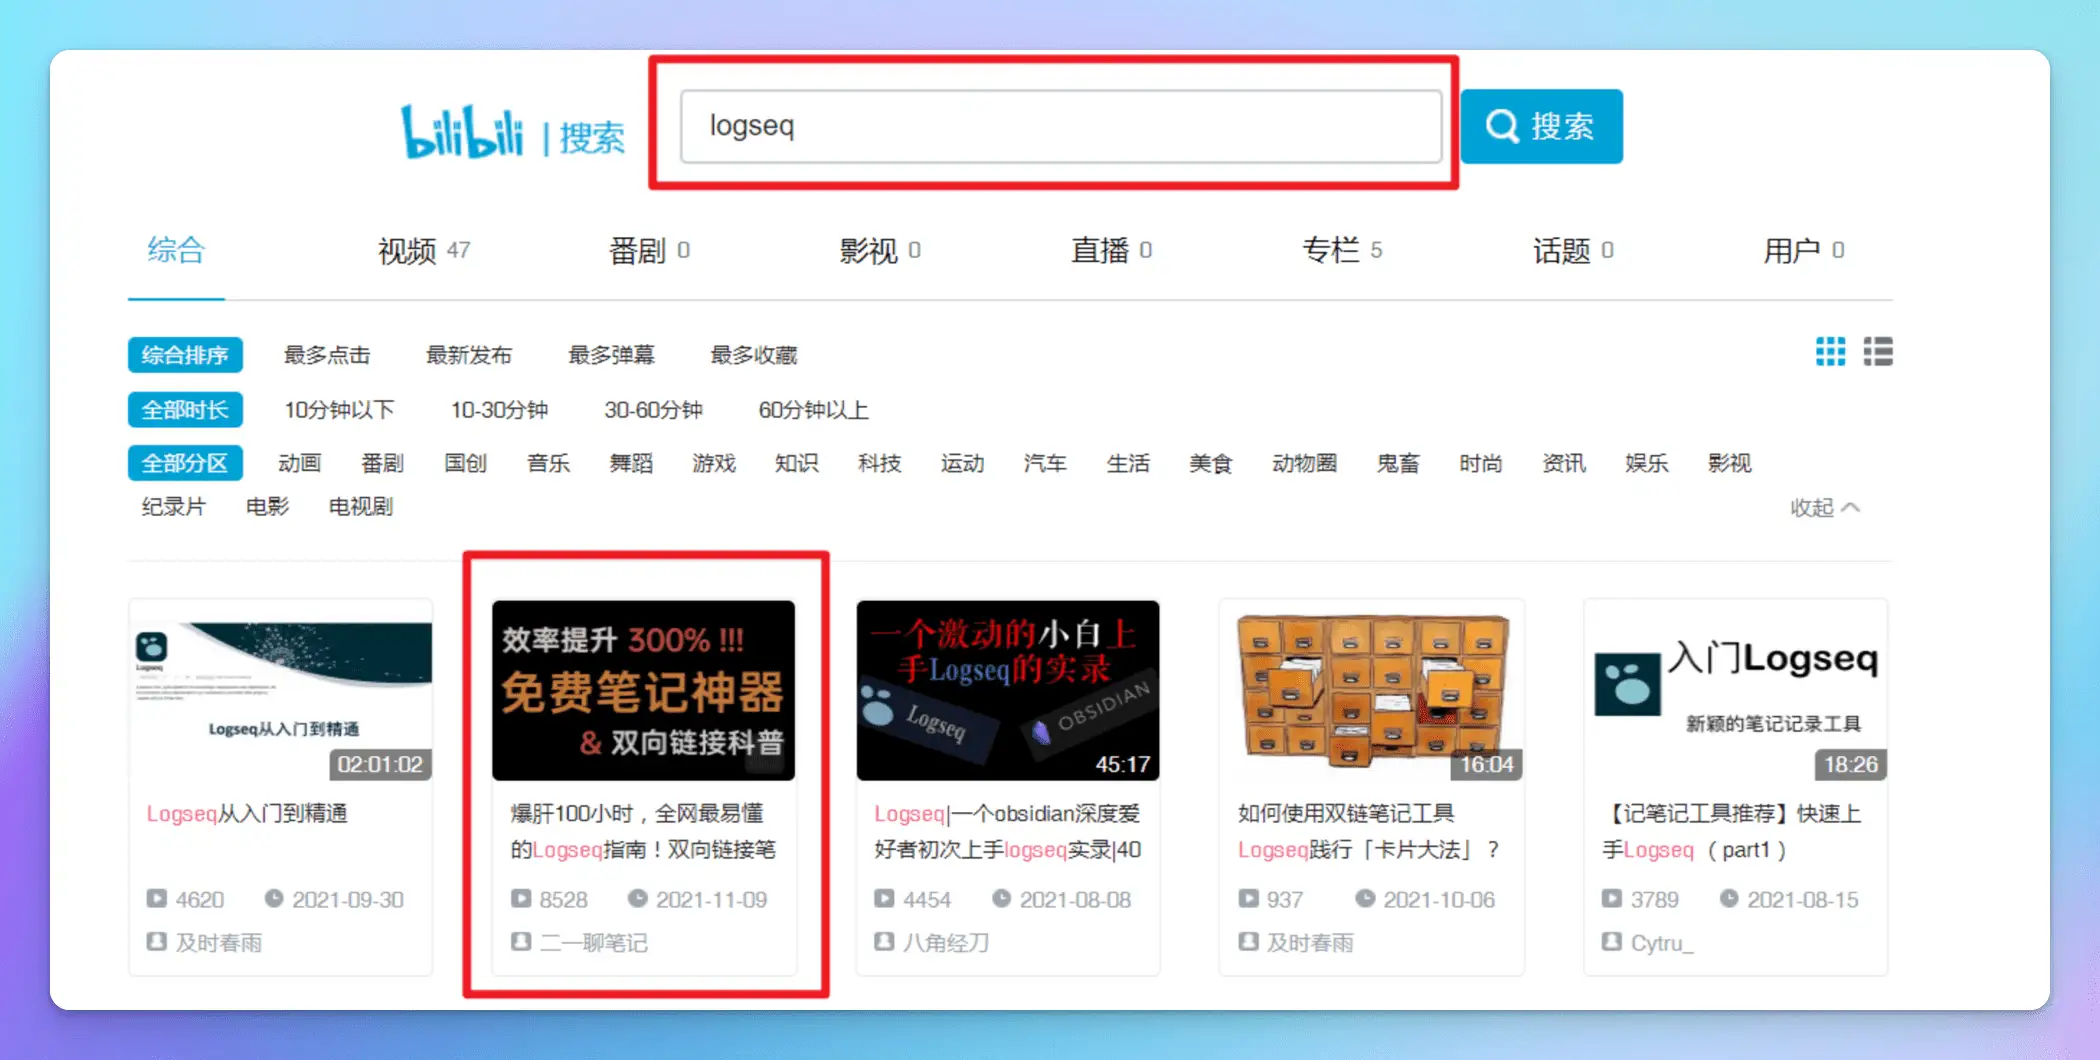Viewport: 2100px width, 1060px height.
Task: Filter by 生活 category
Action: pos(1128,463)
